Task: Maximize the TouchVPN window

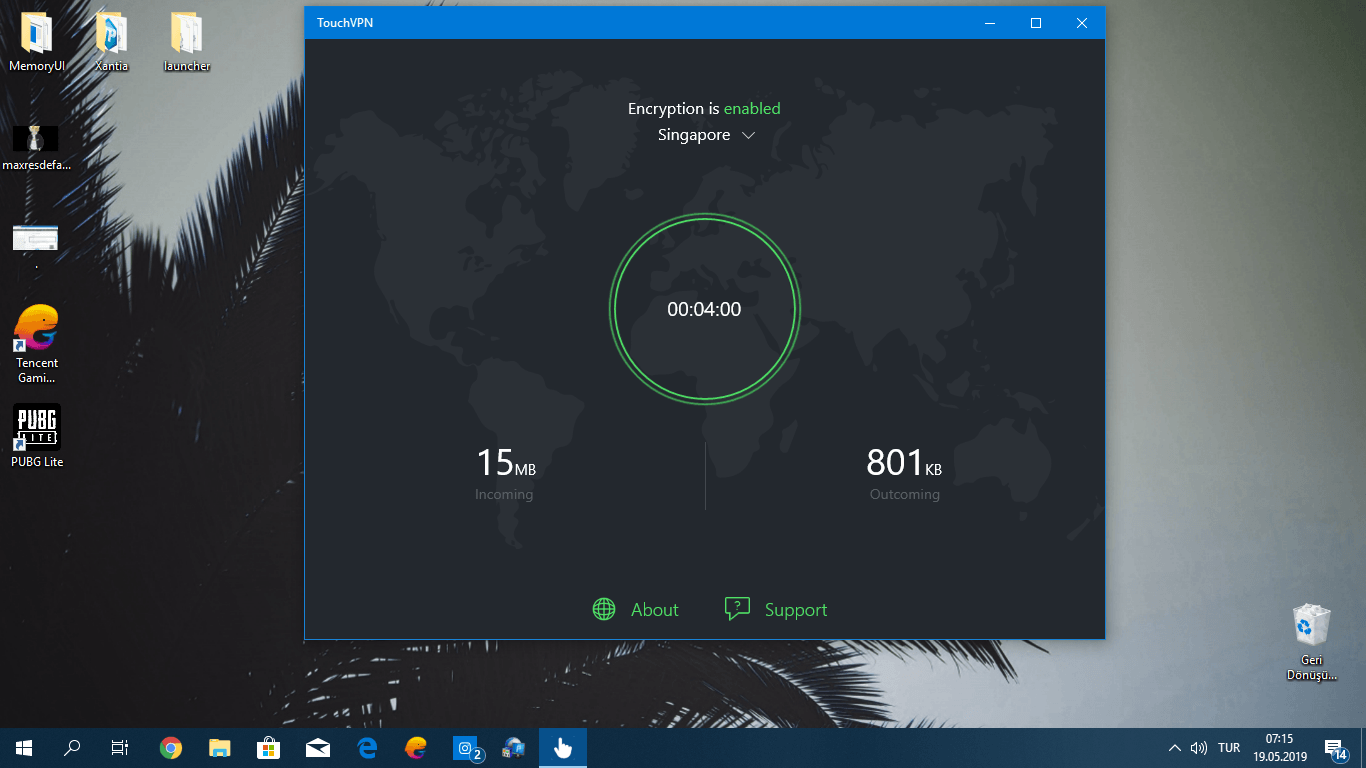Action: 1036,23
